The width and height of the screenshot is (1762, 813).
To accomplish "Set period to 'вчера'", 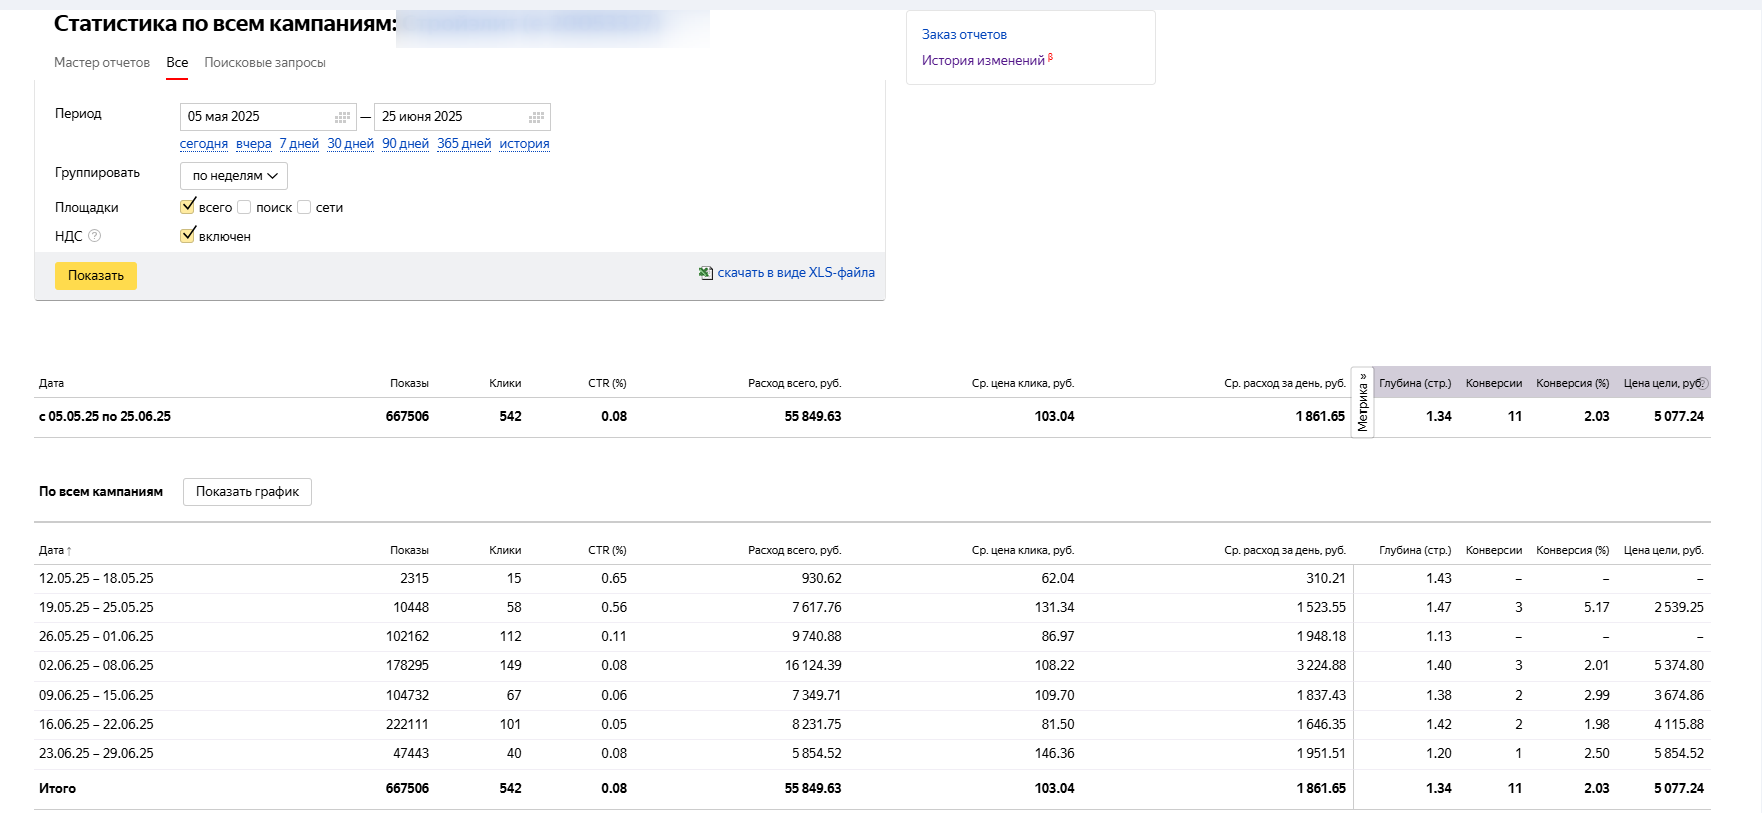I will [x=254, y=144].
